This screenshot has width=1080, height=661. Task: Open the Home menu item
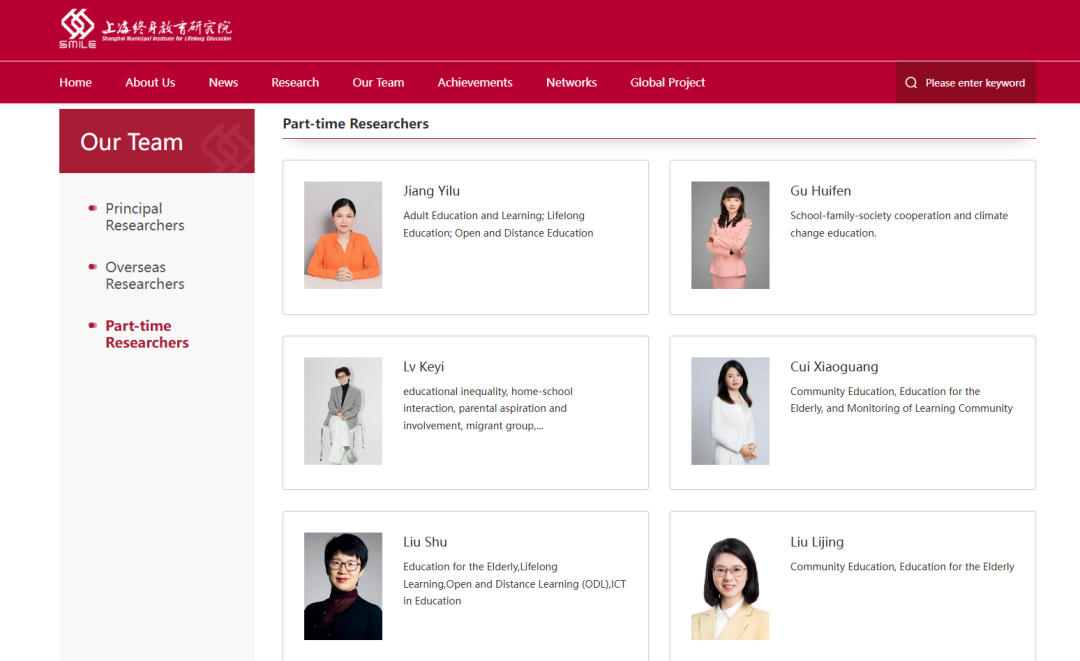point(75,83)
